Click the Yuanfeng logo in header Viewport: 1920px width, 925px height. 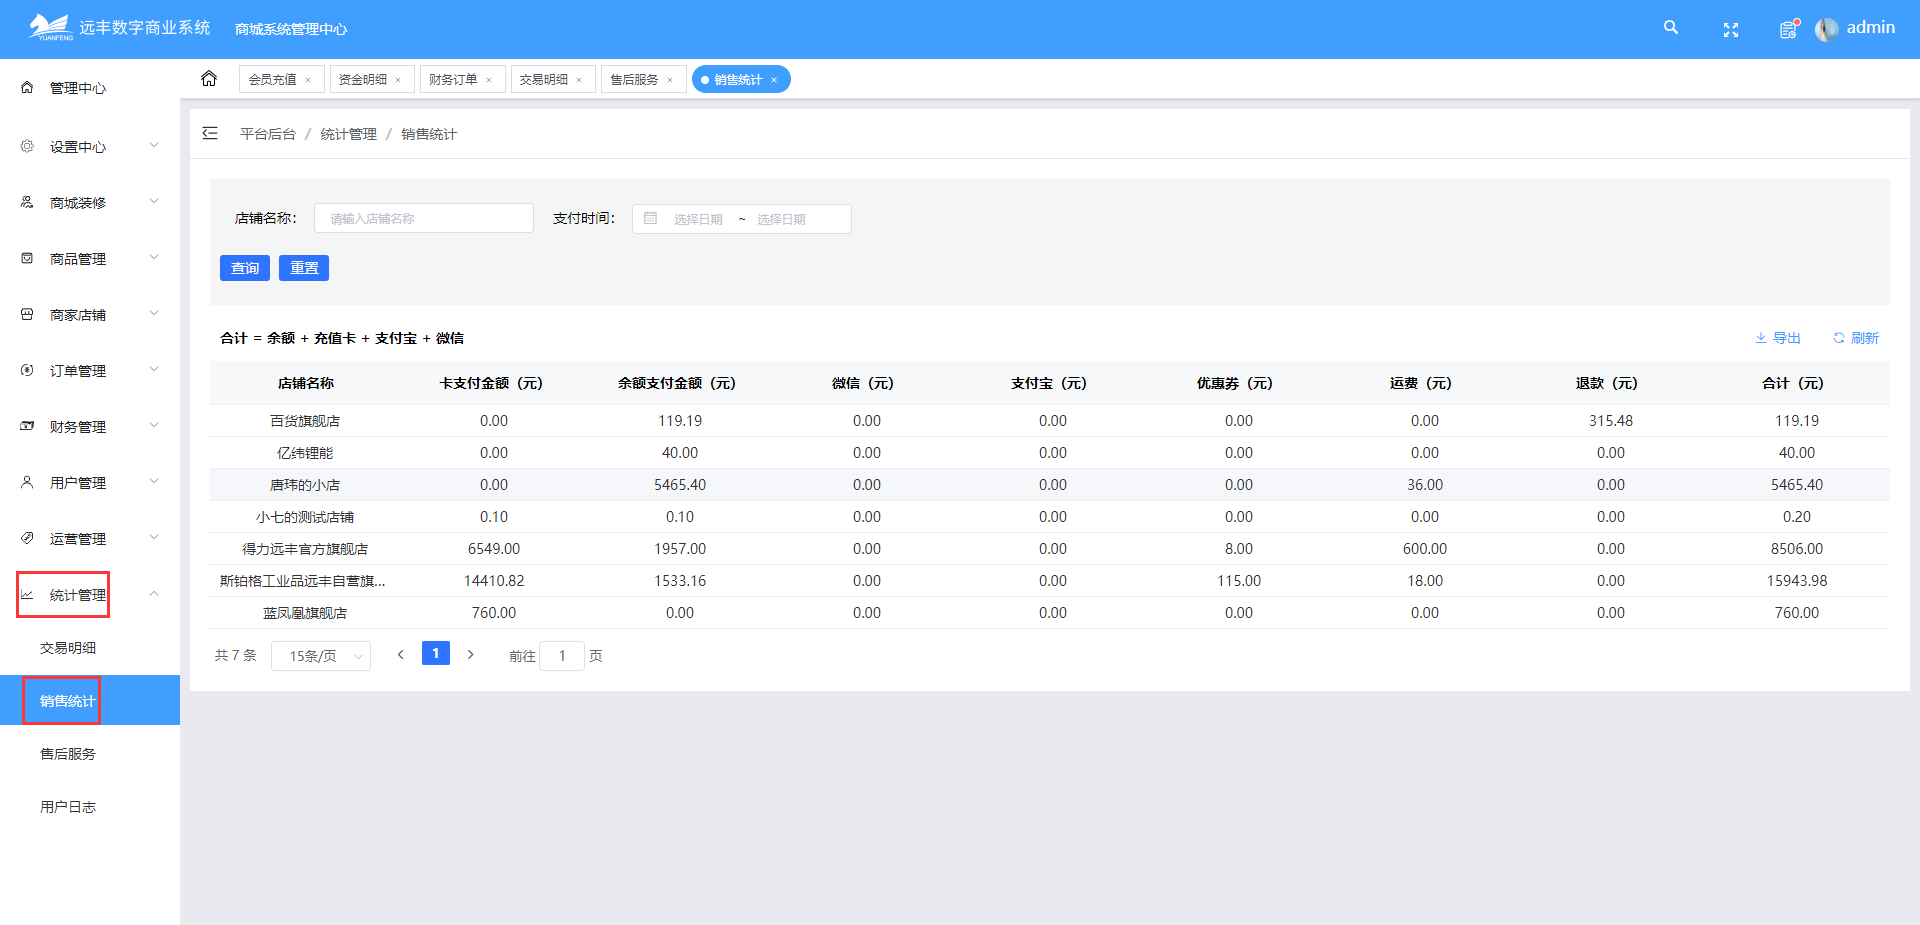click(51, 27)
